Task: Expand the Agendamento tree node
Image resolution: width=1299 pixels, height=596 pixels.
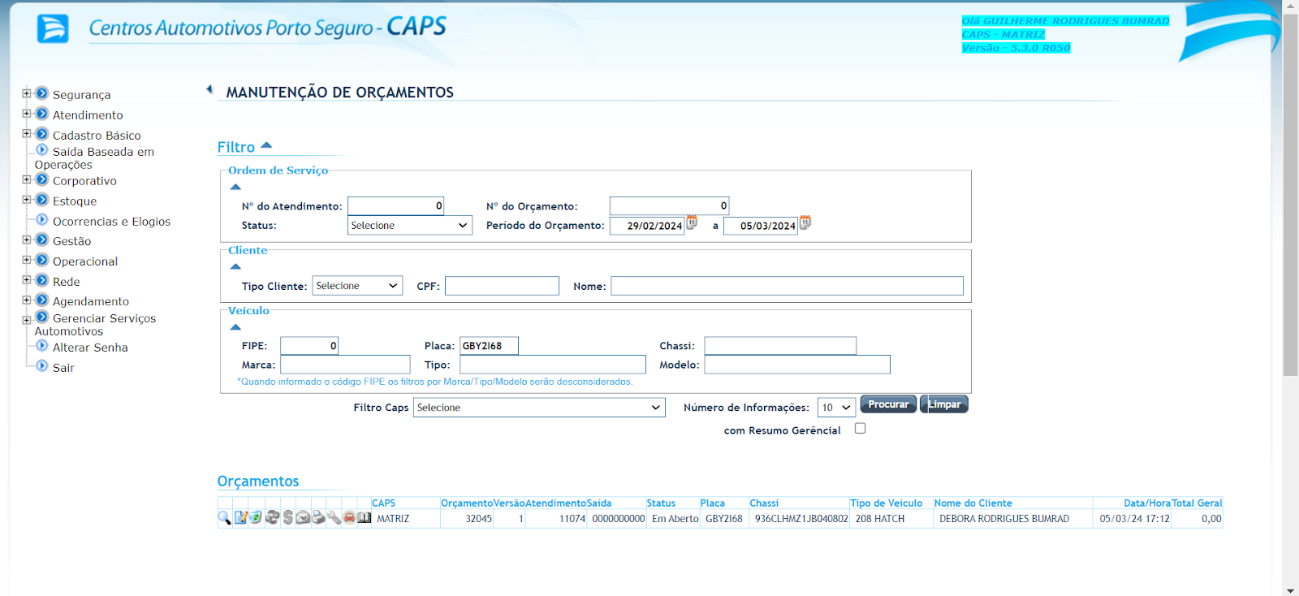Action: tap(27, 300)
